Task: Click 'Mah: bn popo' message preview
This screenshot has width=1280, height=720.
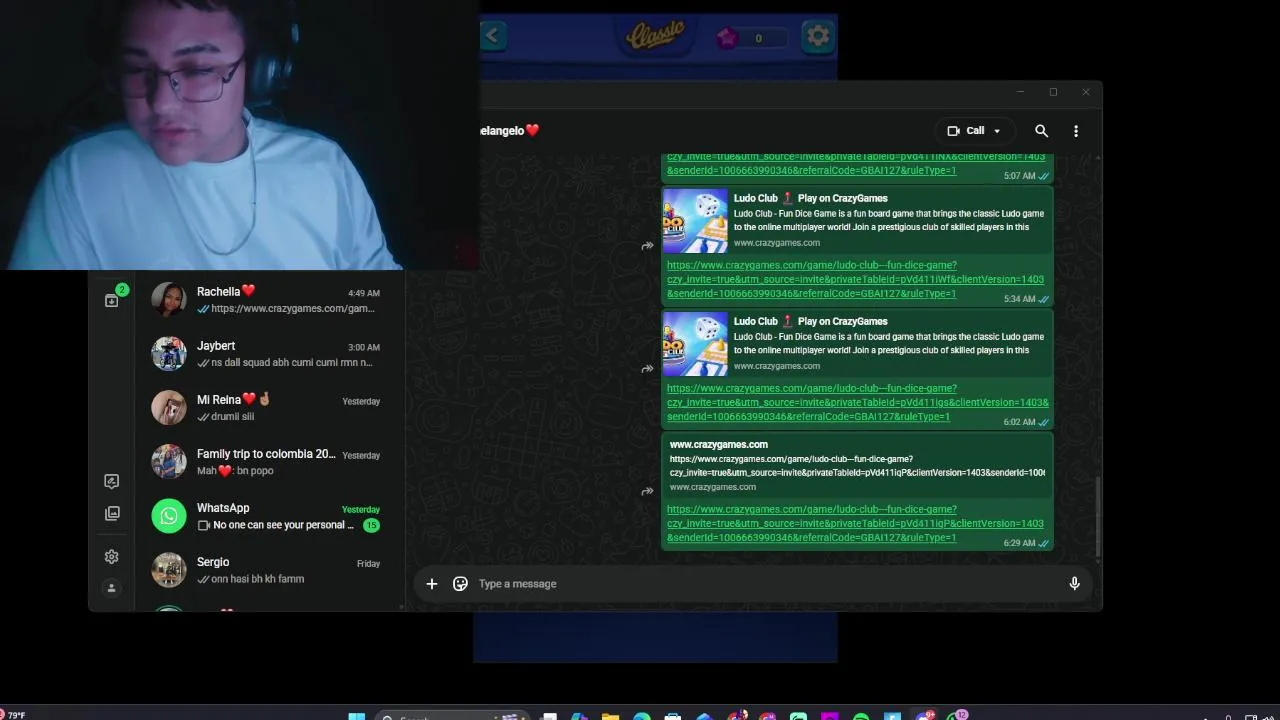Action: click(235, 471)
